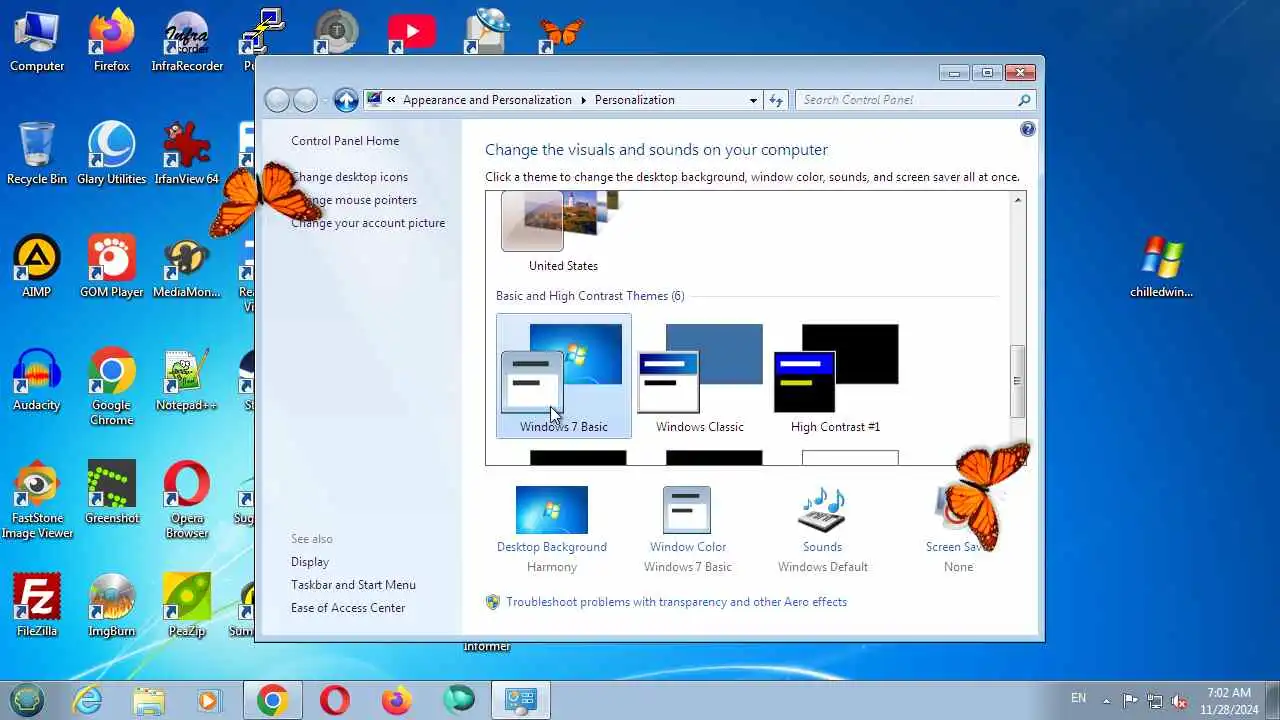Select the PeaZip desktop shortcut
Screen dimensions: 1280x720
(187, 607)
